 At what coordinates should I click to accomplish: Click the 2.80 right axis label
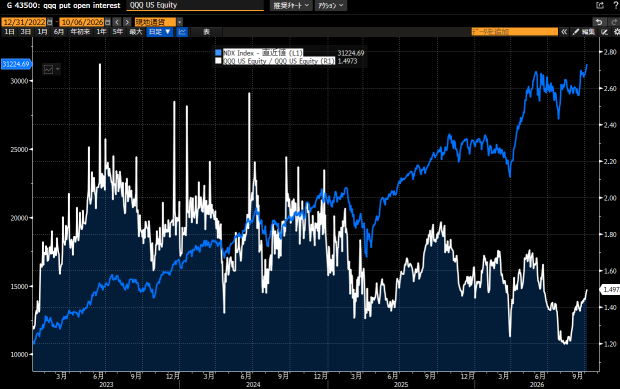[610, 52]
